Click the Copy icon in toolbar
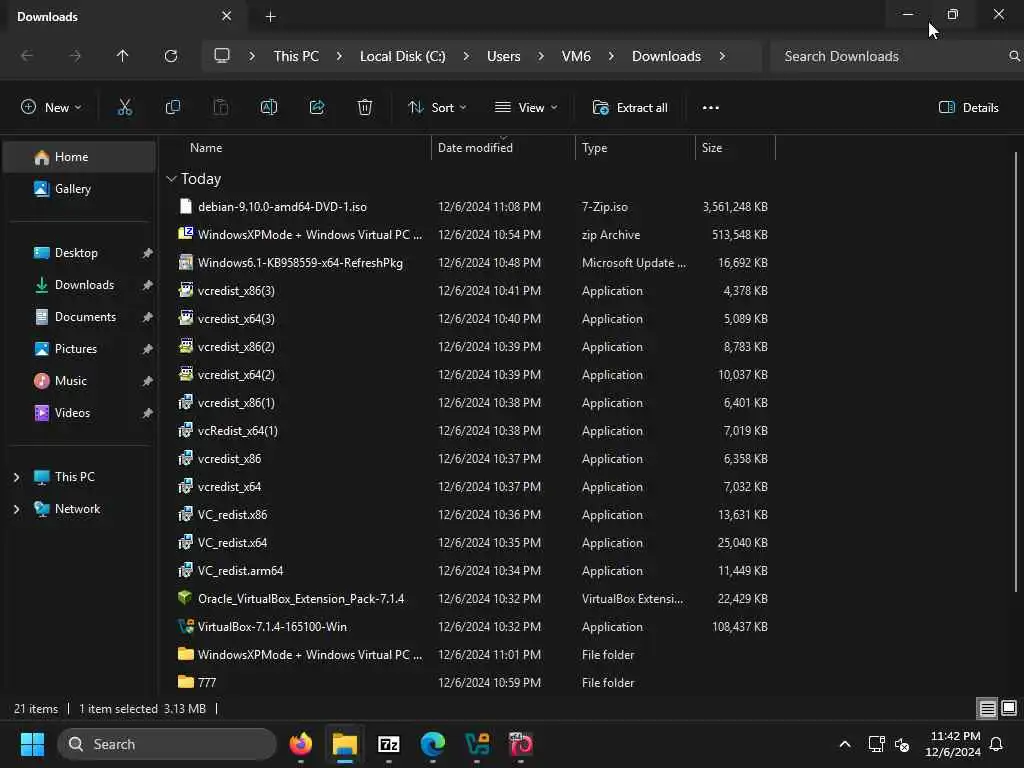1024x768 pixels. pos(172,107)
